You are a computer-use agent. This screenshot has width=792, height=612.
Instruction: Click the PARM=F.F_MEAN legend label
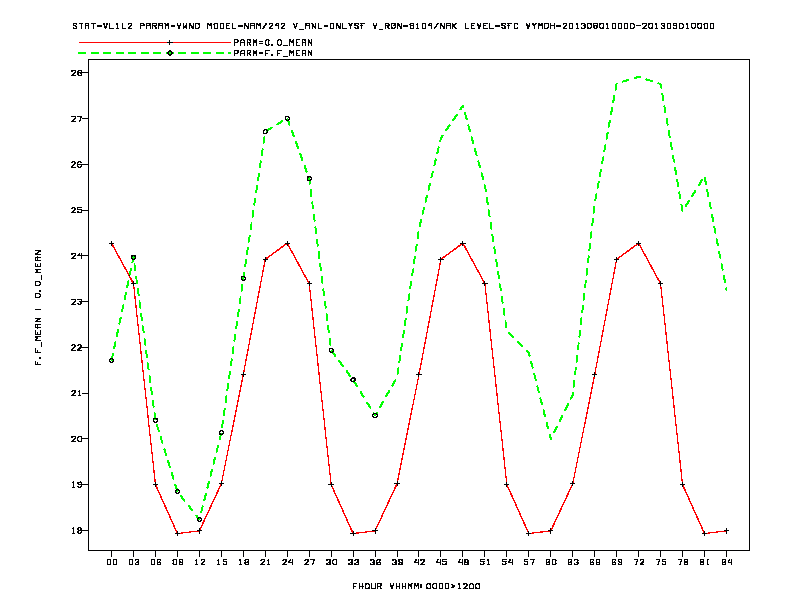pos(273,53)
